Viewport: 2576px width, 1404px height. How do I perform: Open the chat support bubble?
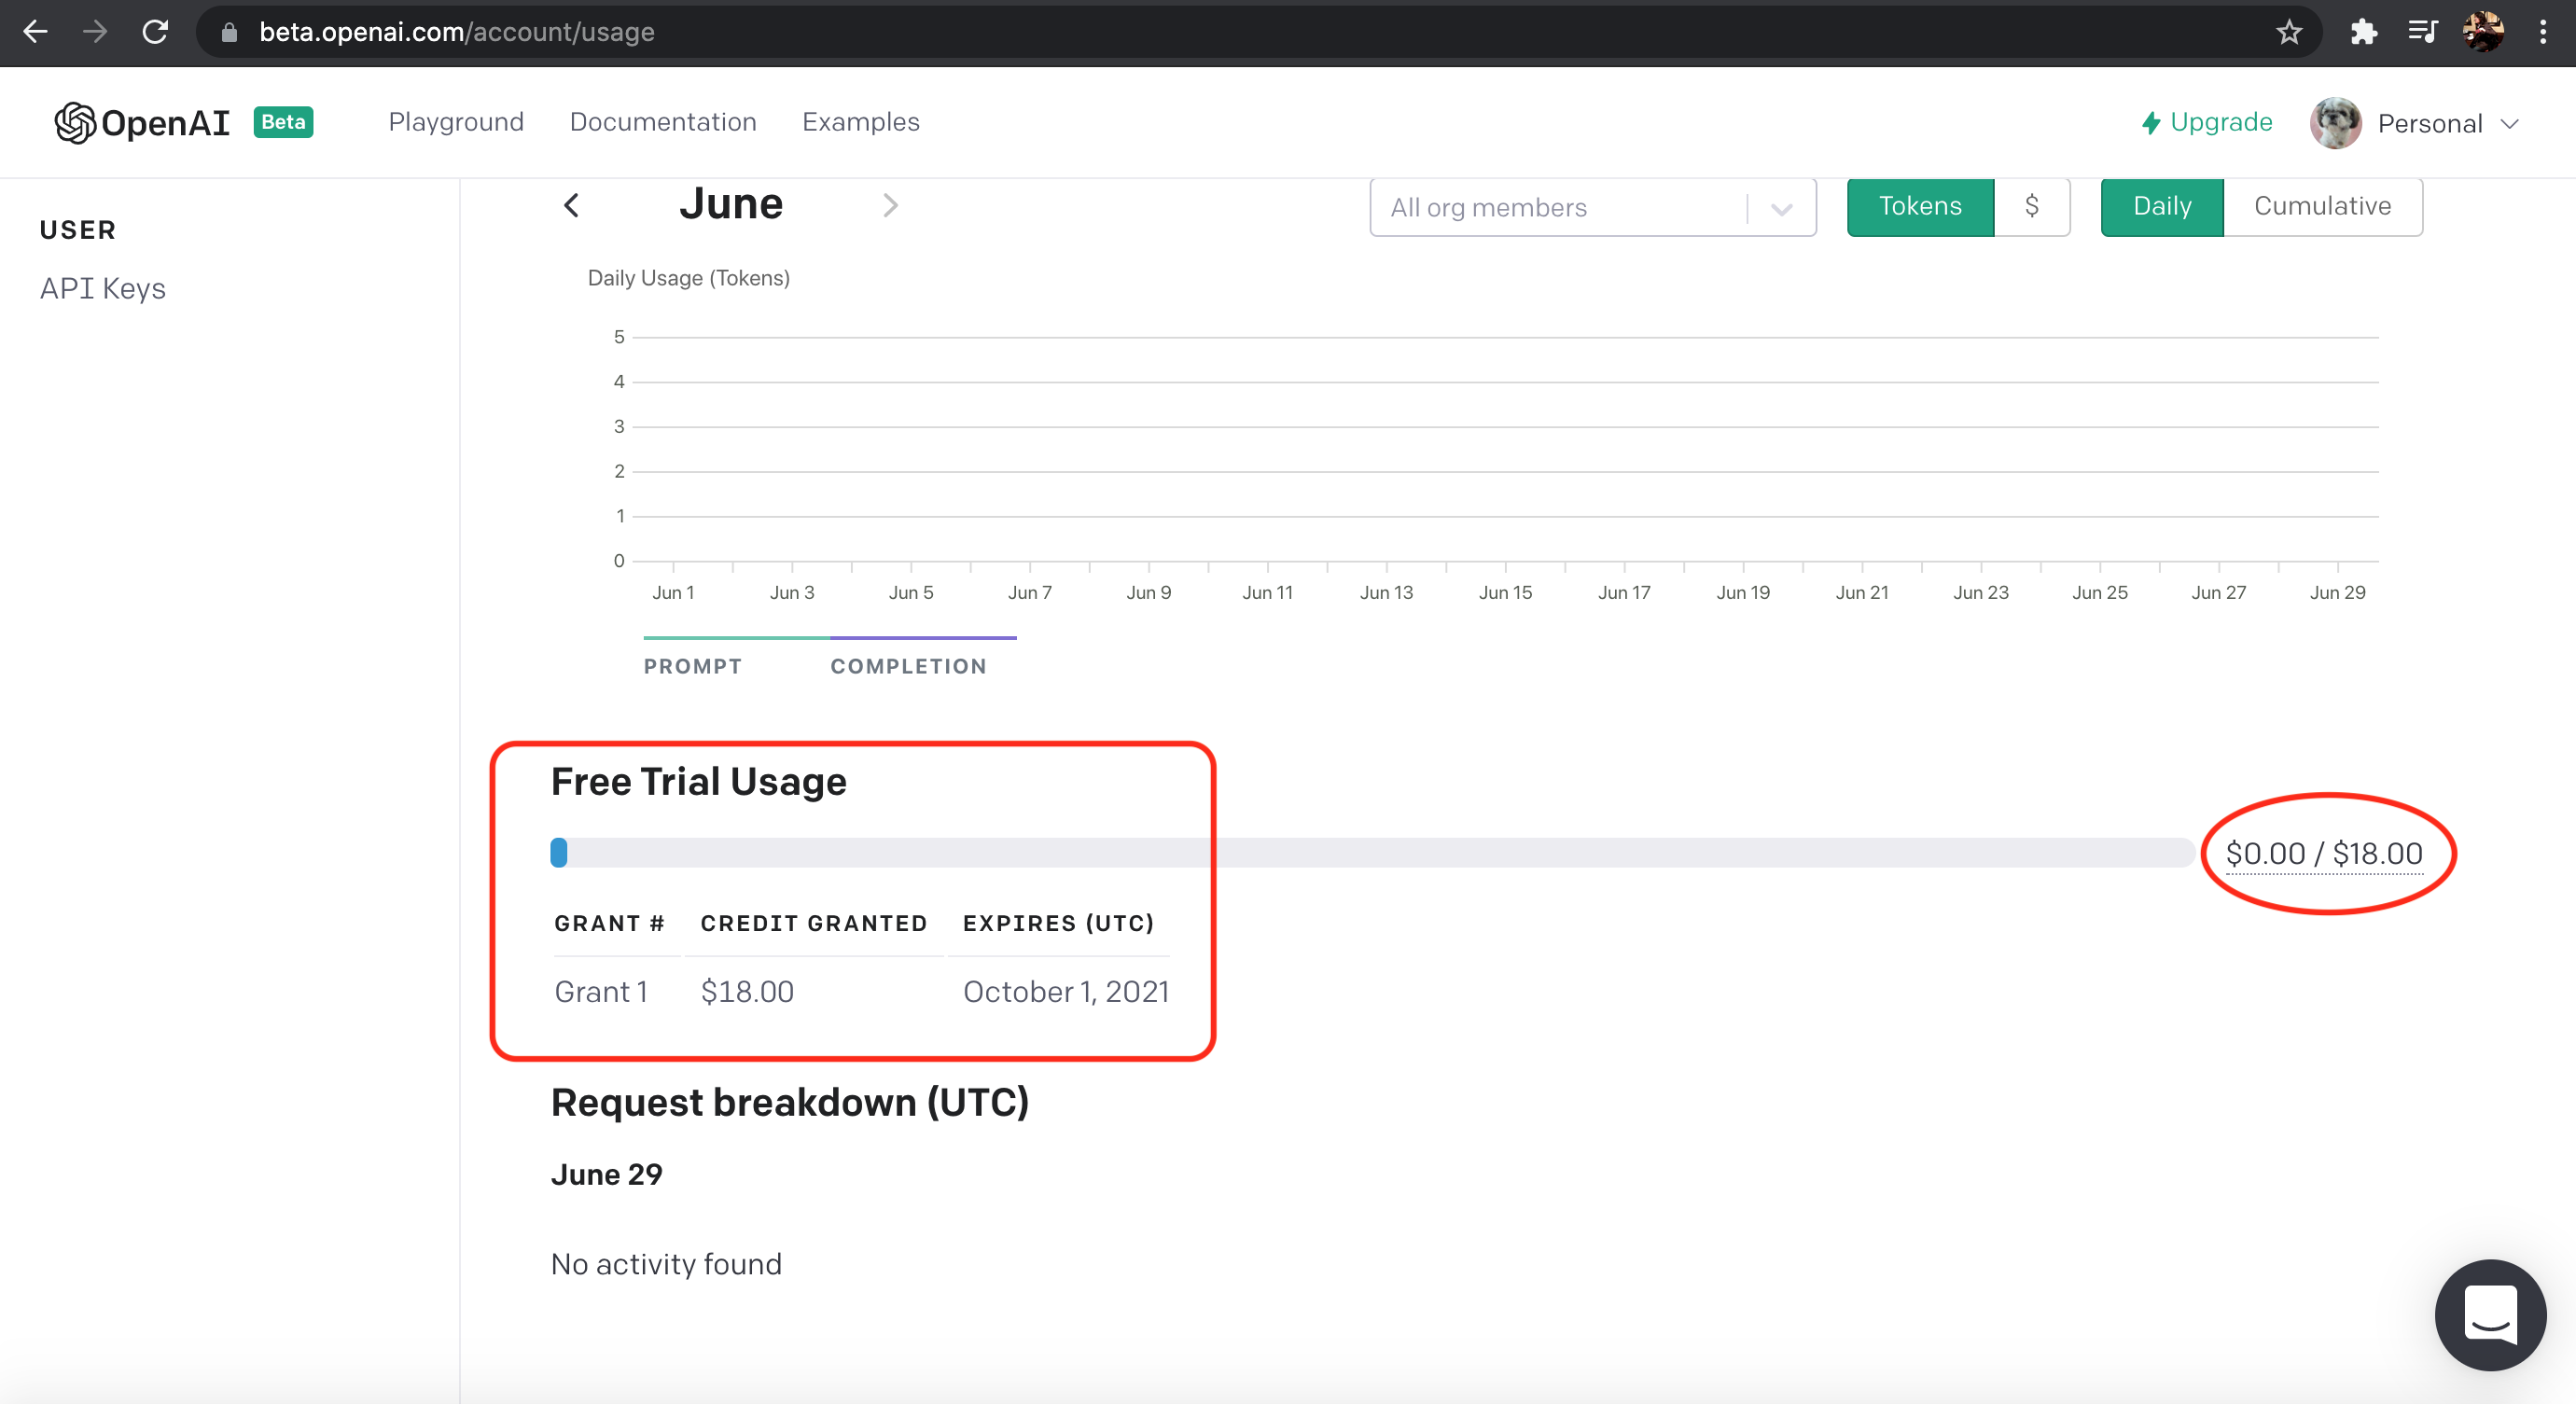[2490, 1315]
